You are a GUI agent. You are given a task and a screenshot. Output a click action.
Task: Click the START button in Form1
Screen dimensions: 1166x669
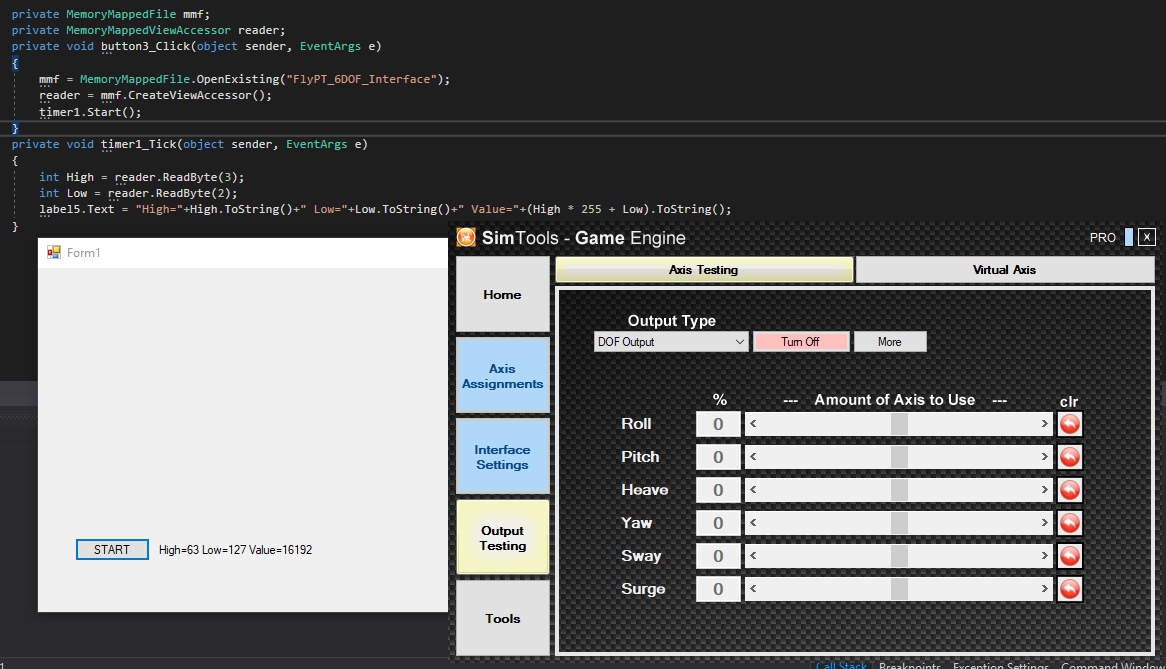[112, 549]
